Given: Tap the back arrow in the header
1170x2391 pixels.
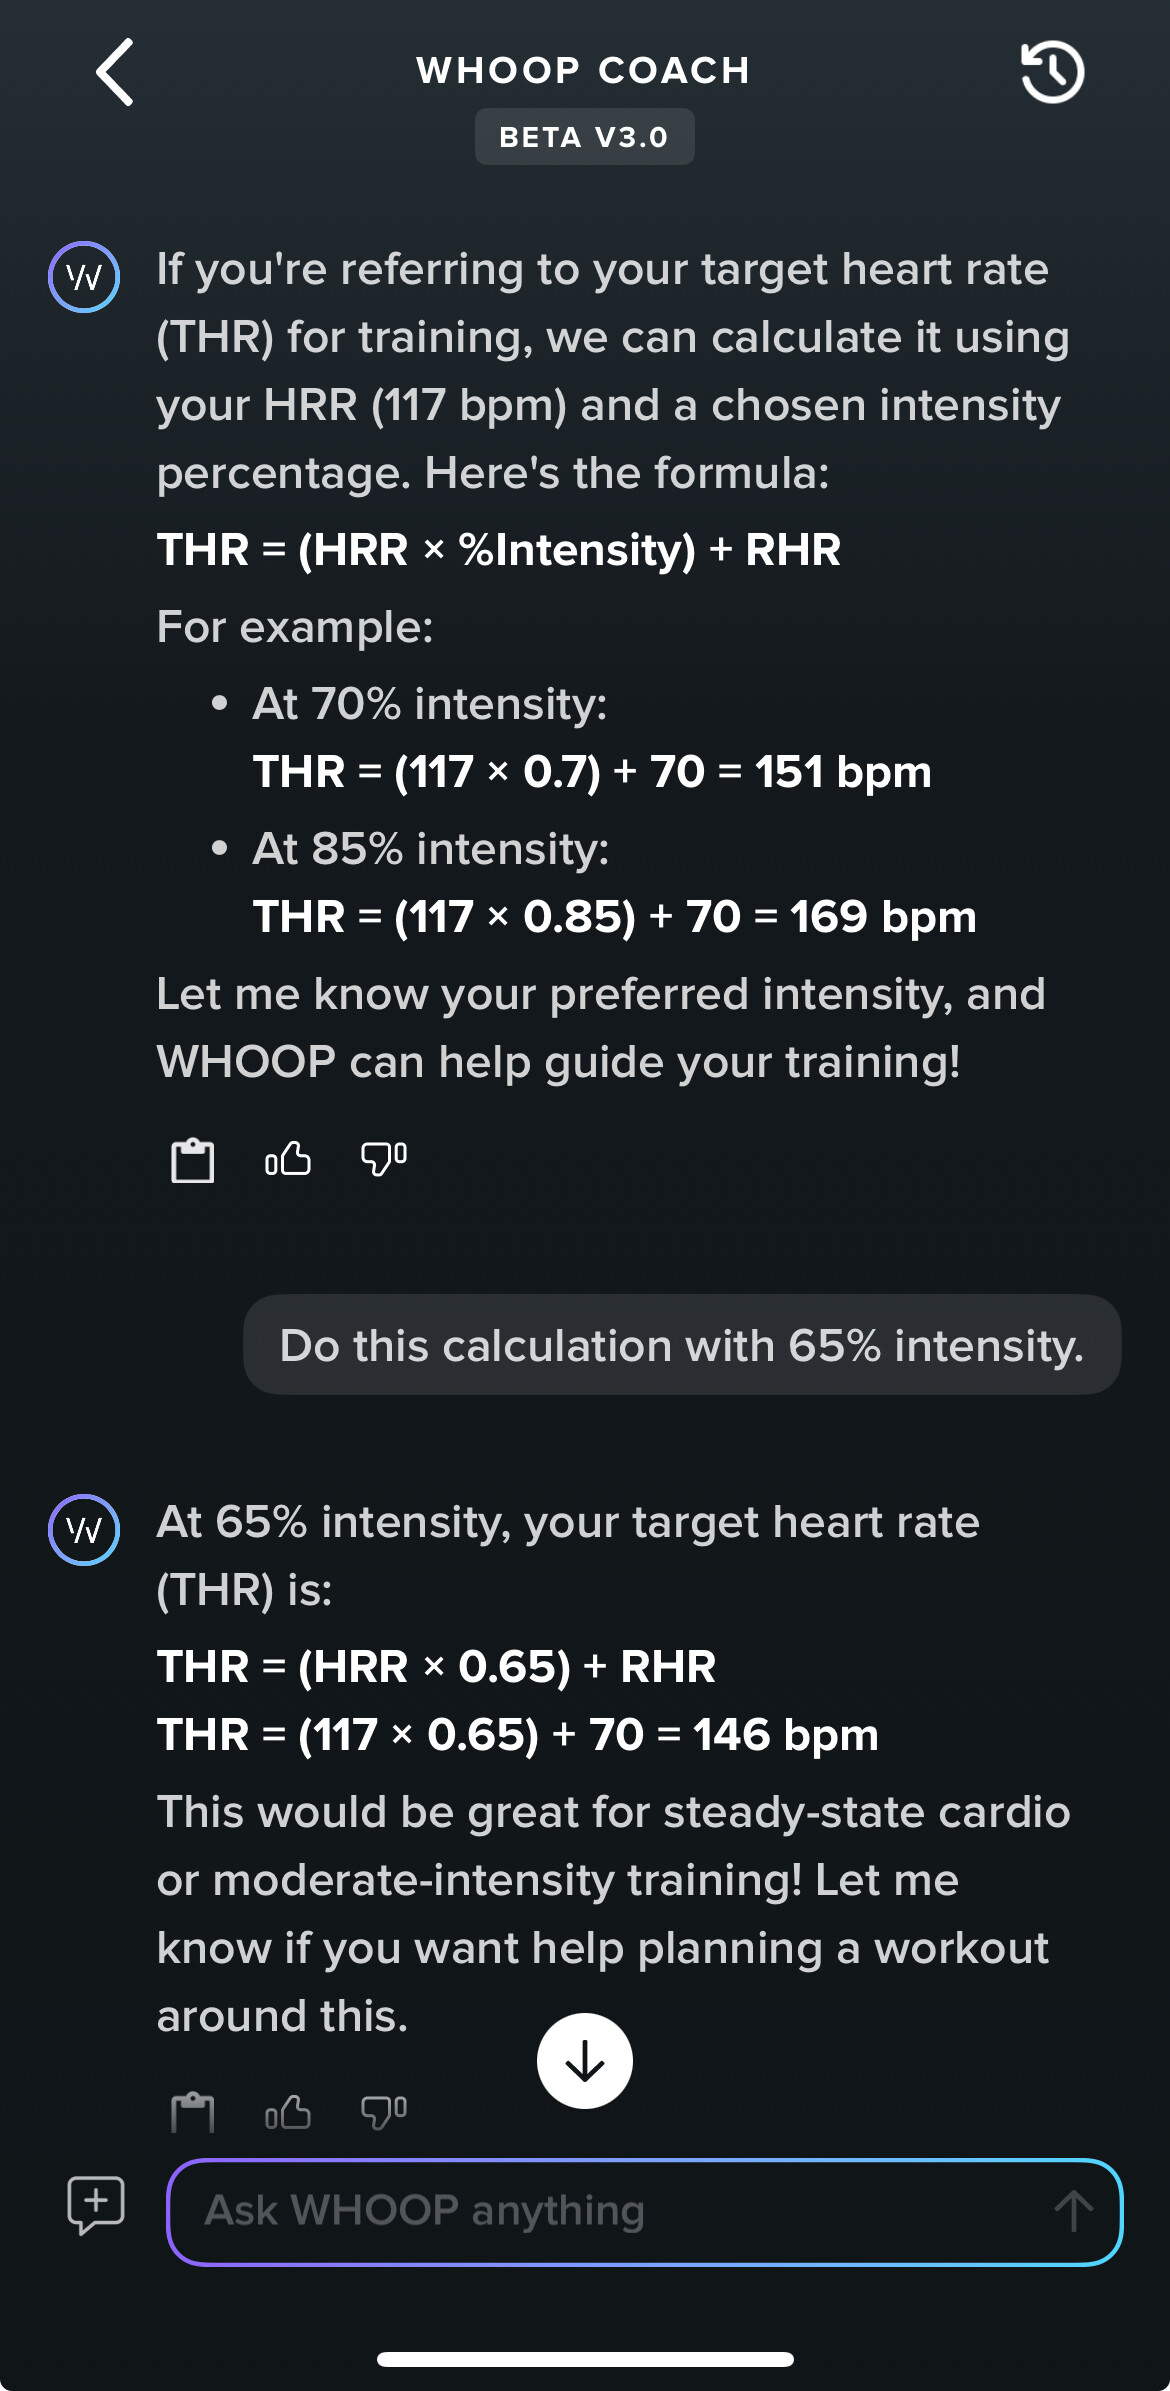Looking at the screenshot, I should tap(115, 72).
